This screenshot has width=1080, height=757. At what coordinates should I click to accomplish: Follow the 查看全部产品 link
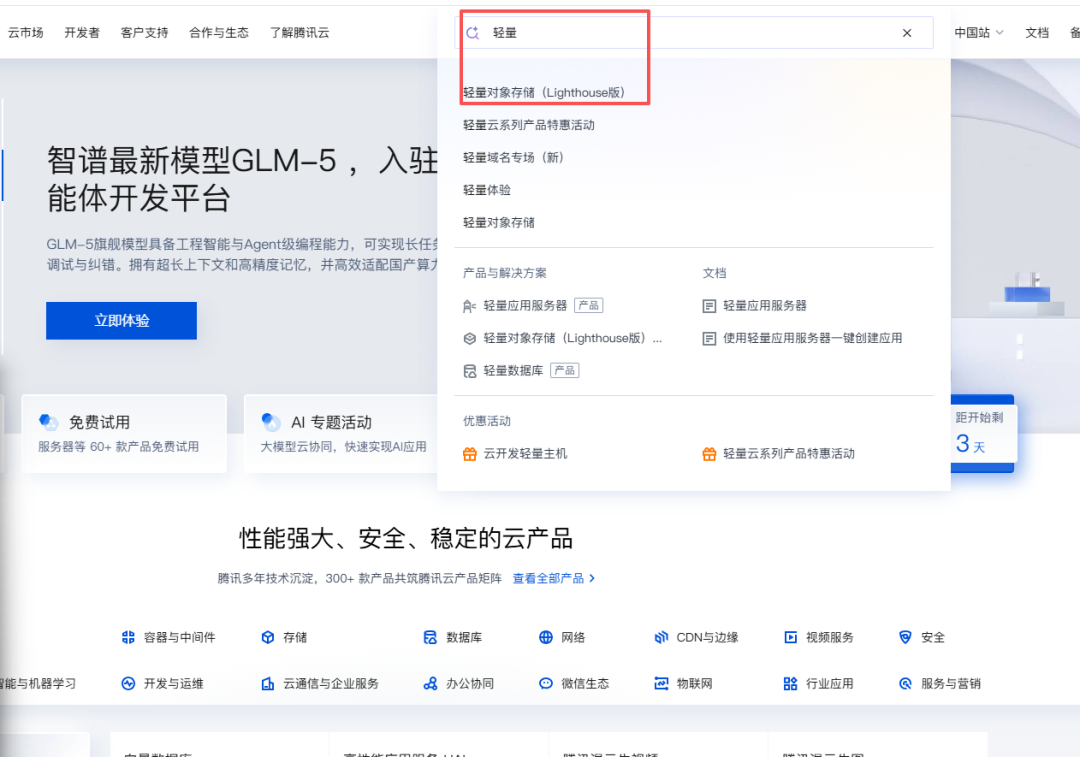click(x=554, y=578)
